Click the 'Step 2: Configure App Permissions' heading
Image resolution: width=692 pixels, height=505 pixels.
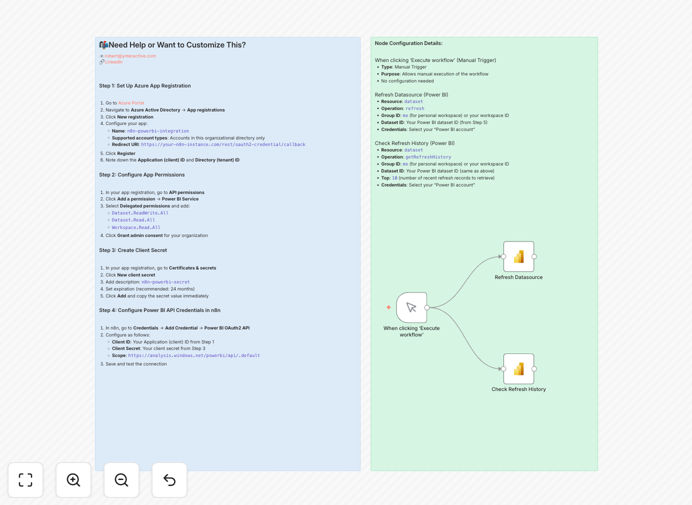click(x=142, y=175)
